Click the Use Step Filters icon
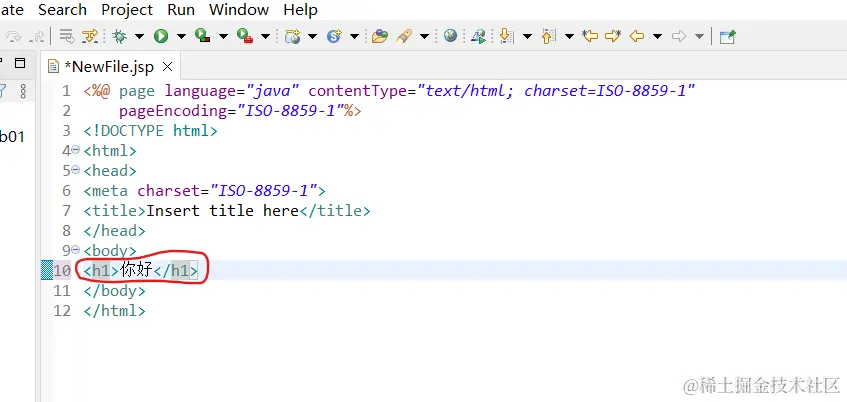The image size is (847, 402). coord(90,36)
